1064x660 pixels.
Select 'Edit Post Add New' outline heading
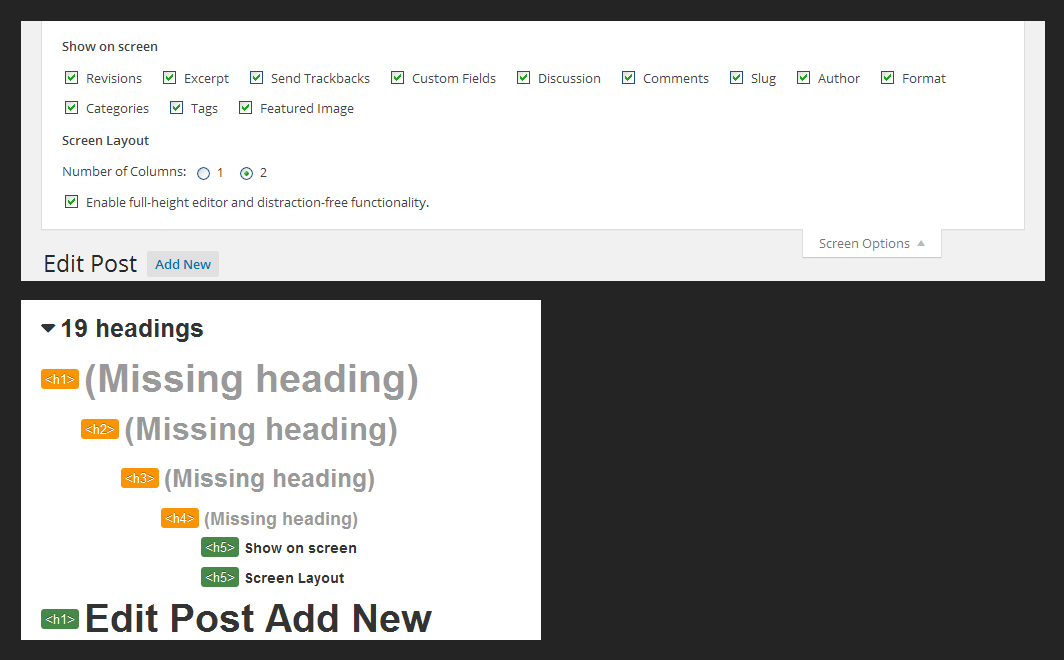[x=259, y=619]
